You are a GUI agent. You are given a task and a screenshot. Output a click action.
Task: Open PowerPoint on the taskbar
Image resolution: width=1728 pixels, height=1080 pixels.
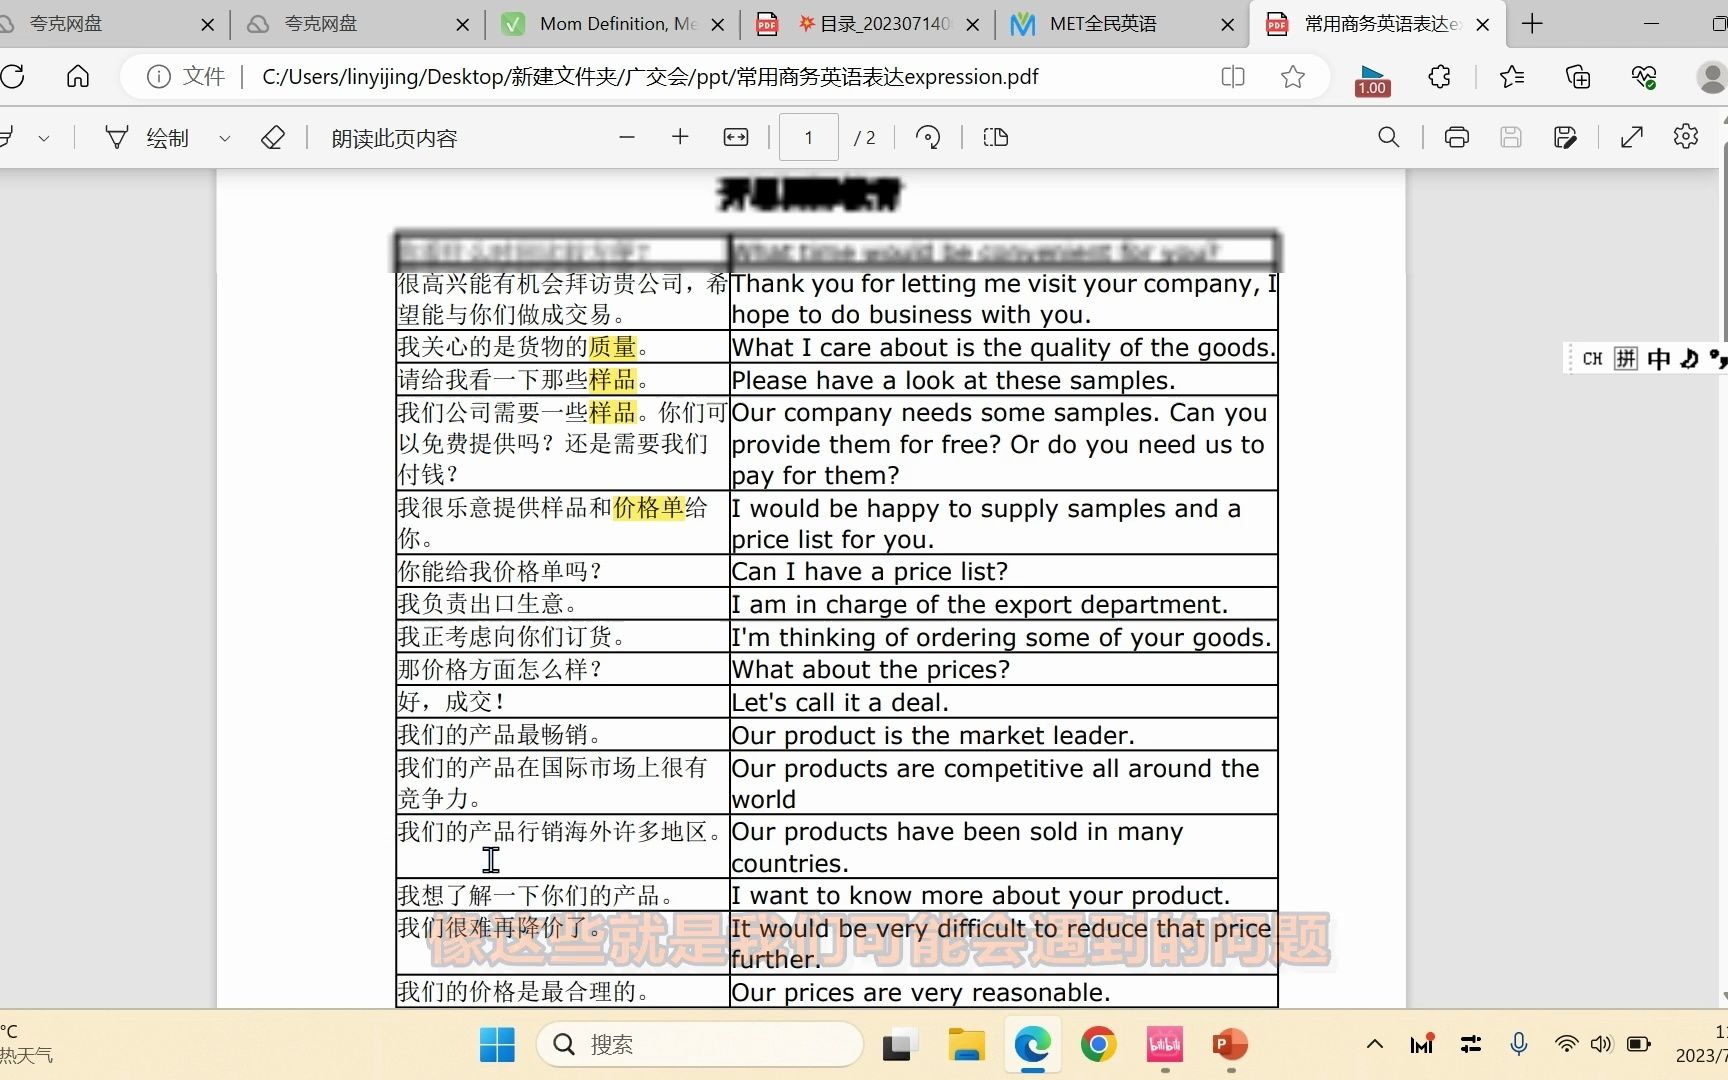pos(1230,1045)
